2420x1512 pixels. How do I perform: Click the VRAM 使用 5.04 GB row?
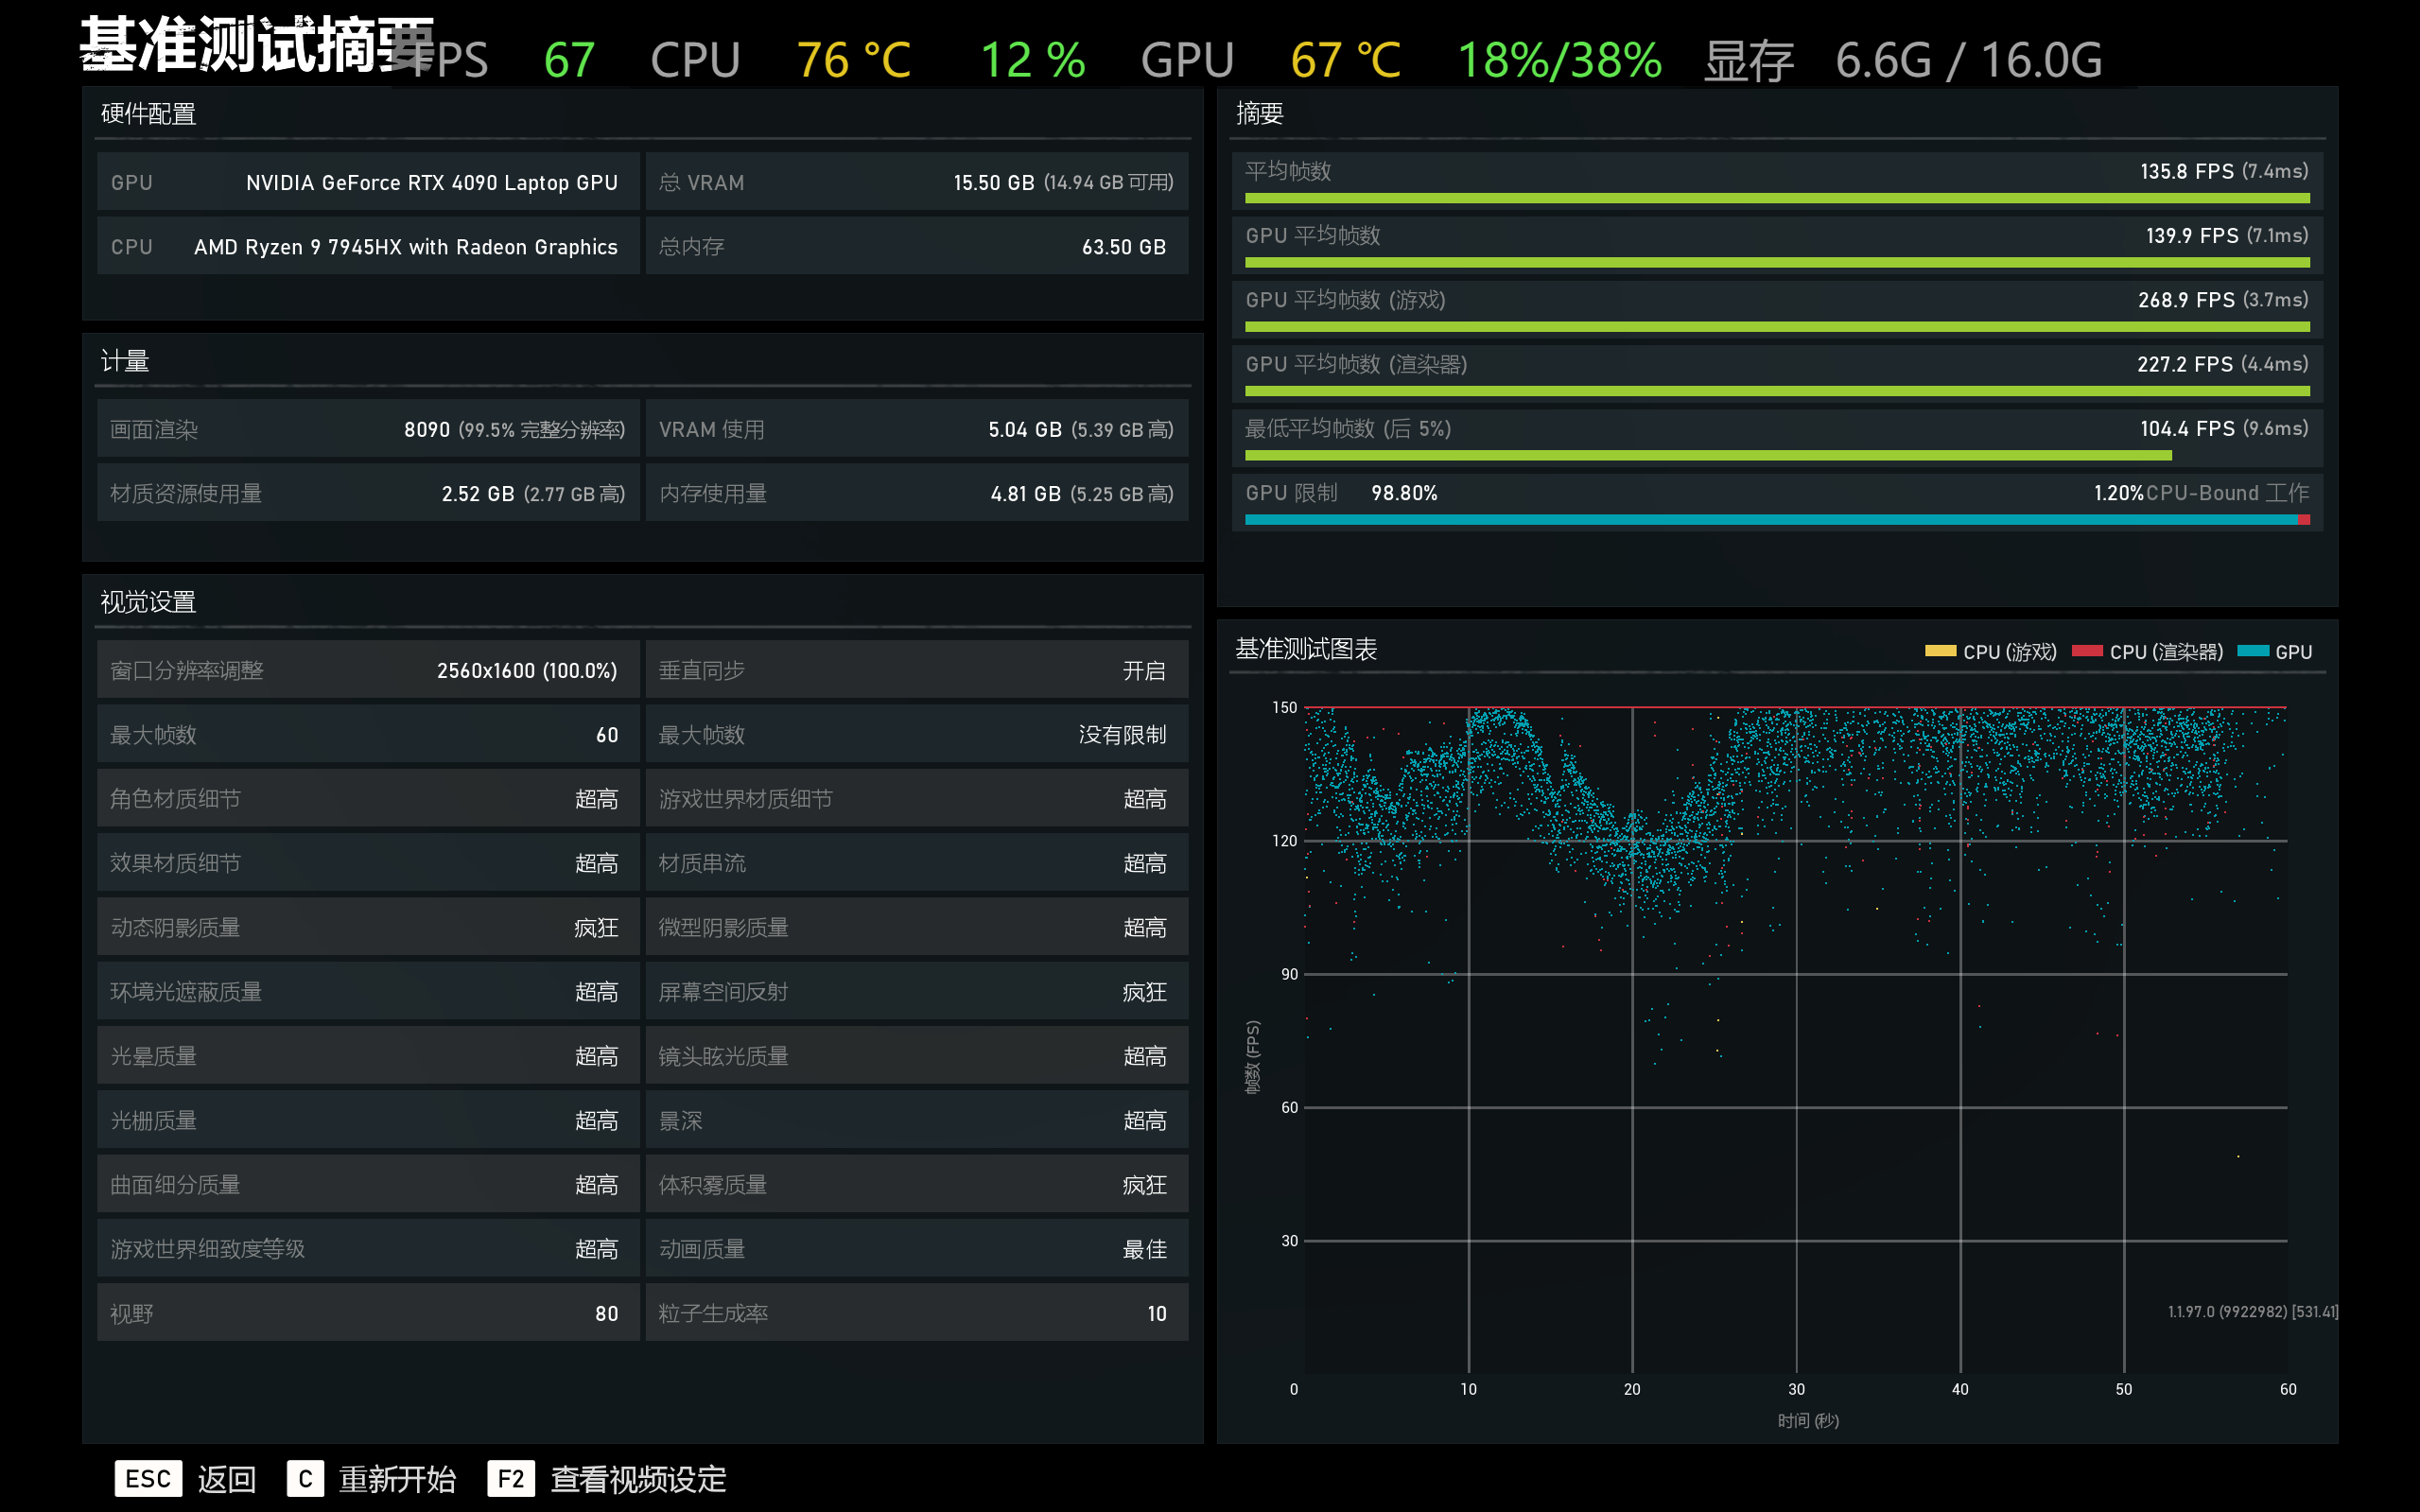coord(917,429)
